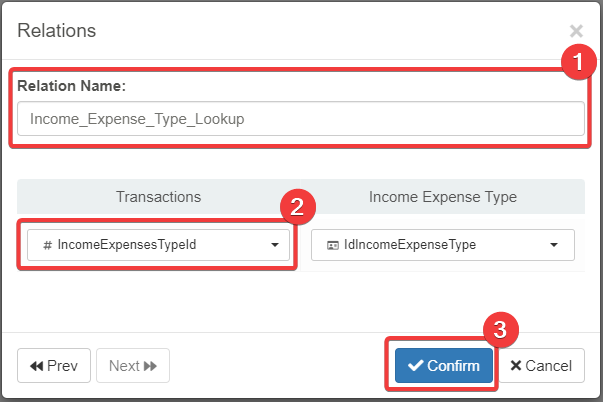Open the IncomeExpensesTypeId field dropdown
The width and height of the screenshot is (603, 402).
tap(154, 245)
